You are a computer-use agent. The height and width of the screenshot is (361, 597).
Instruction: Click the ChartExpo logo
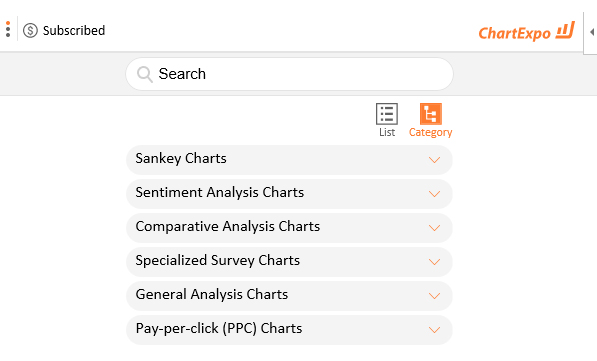click(x=527, y=32)
